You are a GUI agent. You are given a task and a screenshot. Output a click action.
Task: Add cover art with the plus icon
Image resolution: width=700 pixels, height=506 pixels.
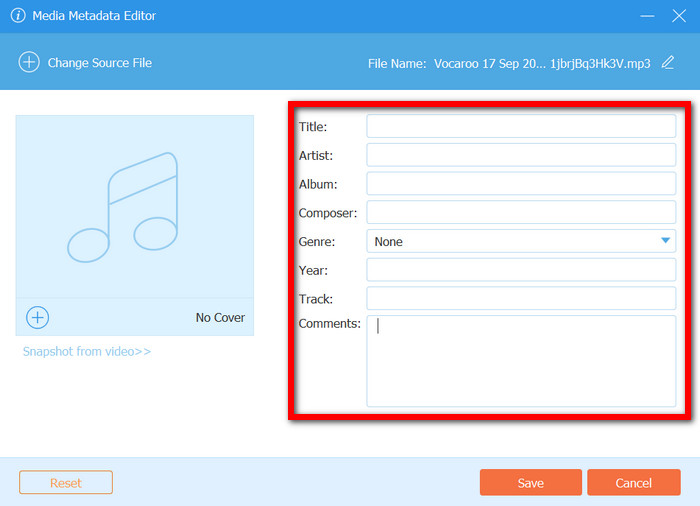pos(38,318)
